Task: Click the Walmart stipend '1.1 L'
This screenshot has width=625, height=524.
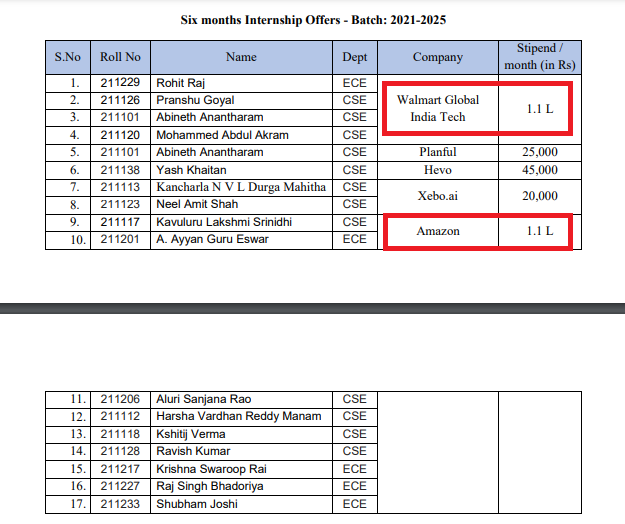Action: point(540,109)
